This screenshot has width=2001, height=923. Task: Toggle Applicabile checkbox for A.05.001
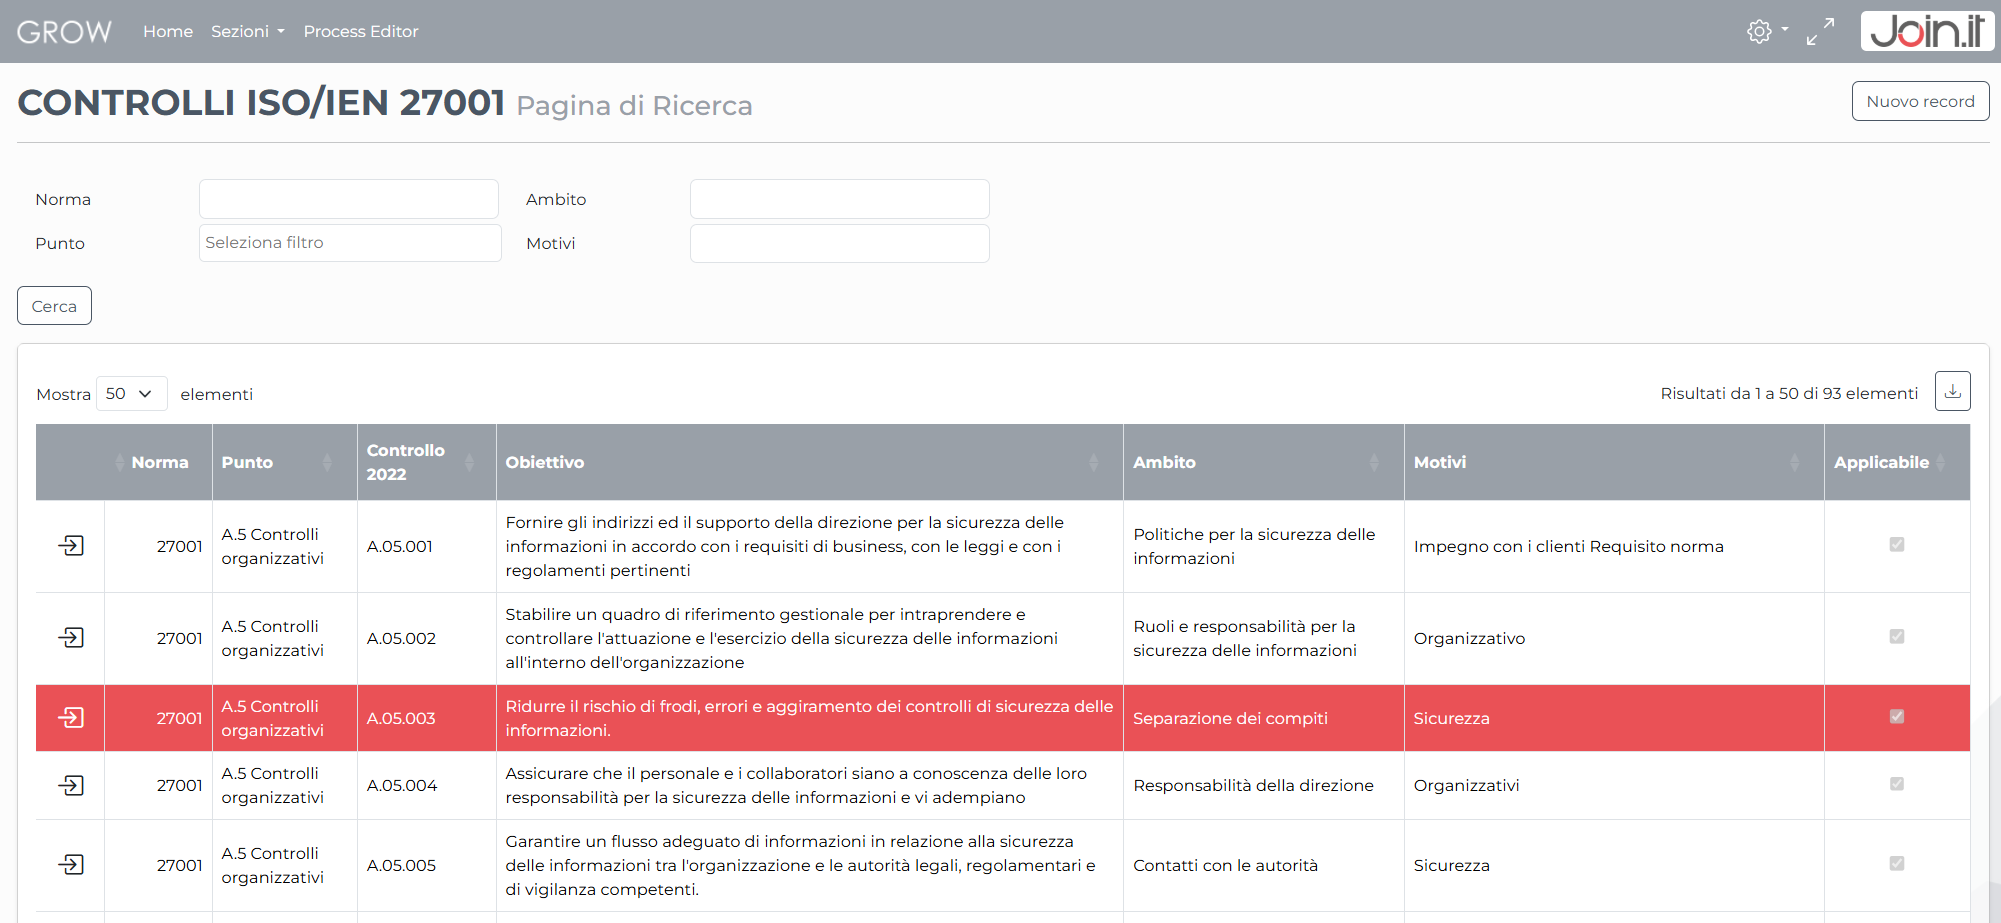coord(1896,545)
